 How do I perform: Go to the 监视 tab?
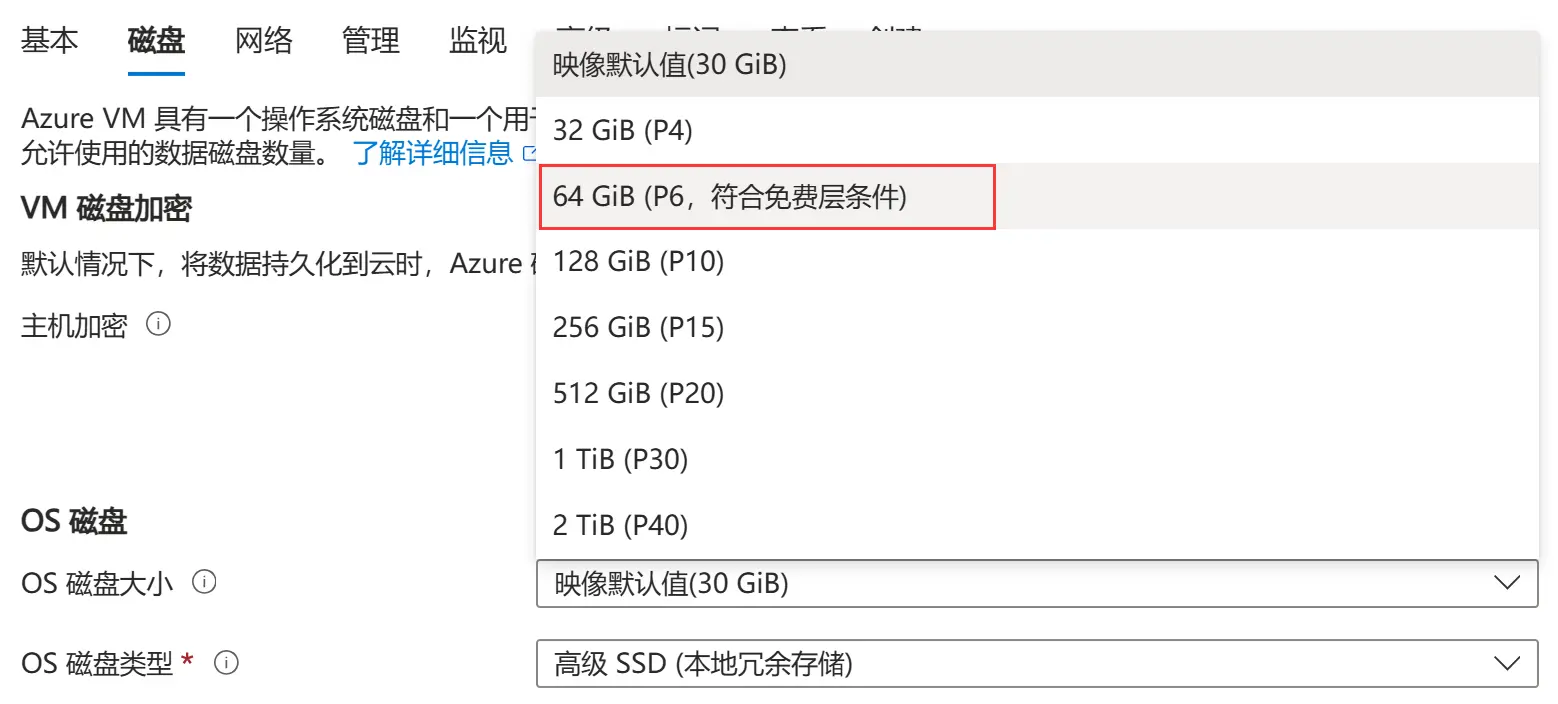pyautogui.click(x=478, y=41)
